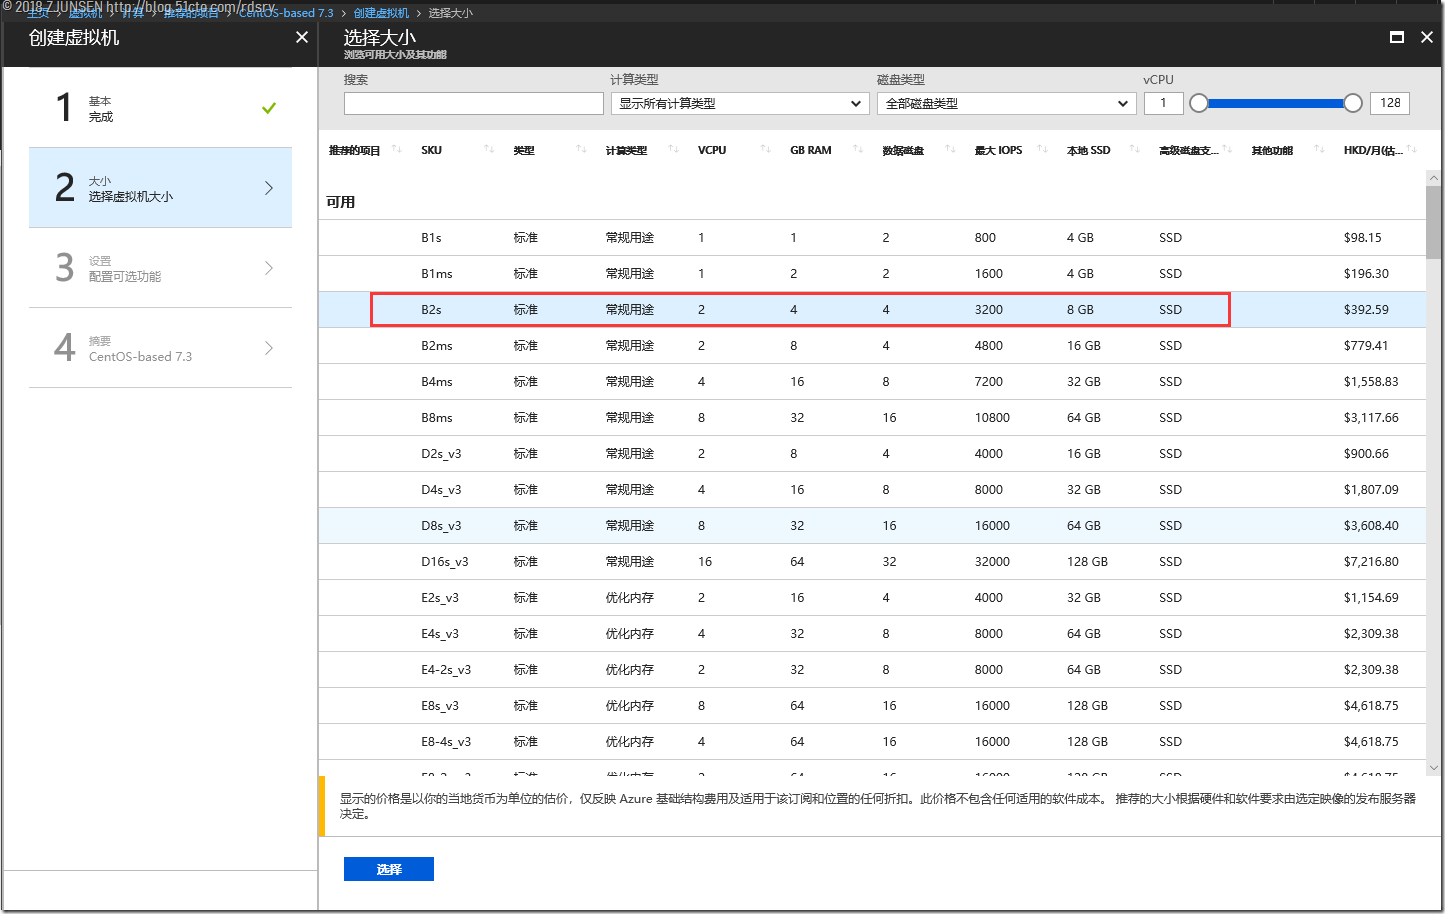Viewport: 1445px width, 914px height.
Task: Select the D16s_v3 size row
Action: [872, 562]
